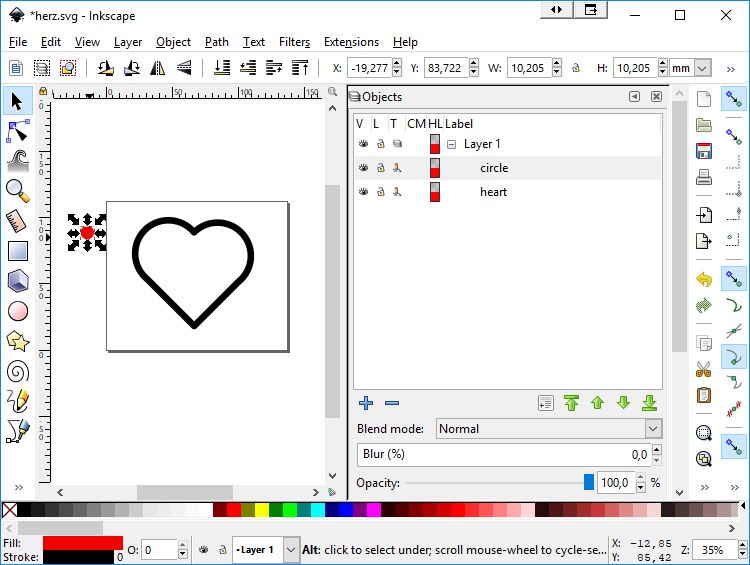Rotate selection 90° counter-clockwise
The width and height of the screenshot is (750, 565).
click(x=105, y=68)
